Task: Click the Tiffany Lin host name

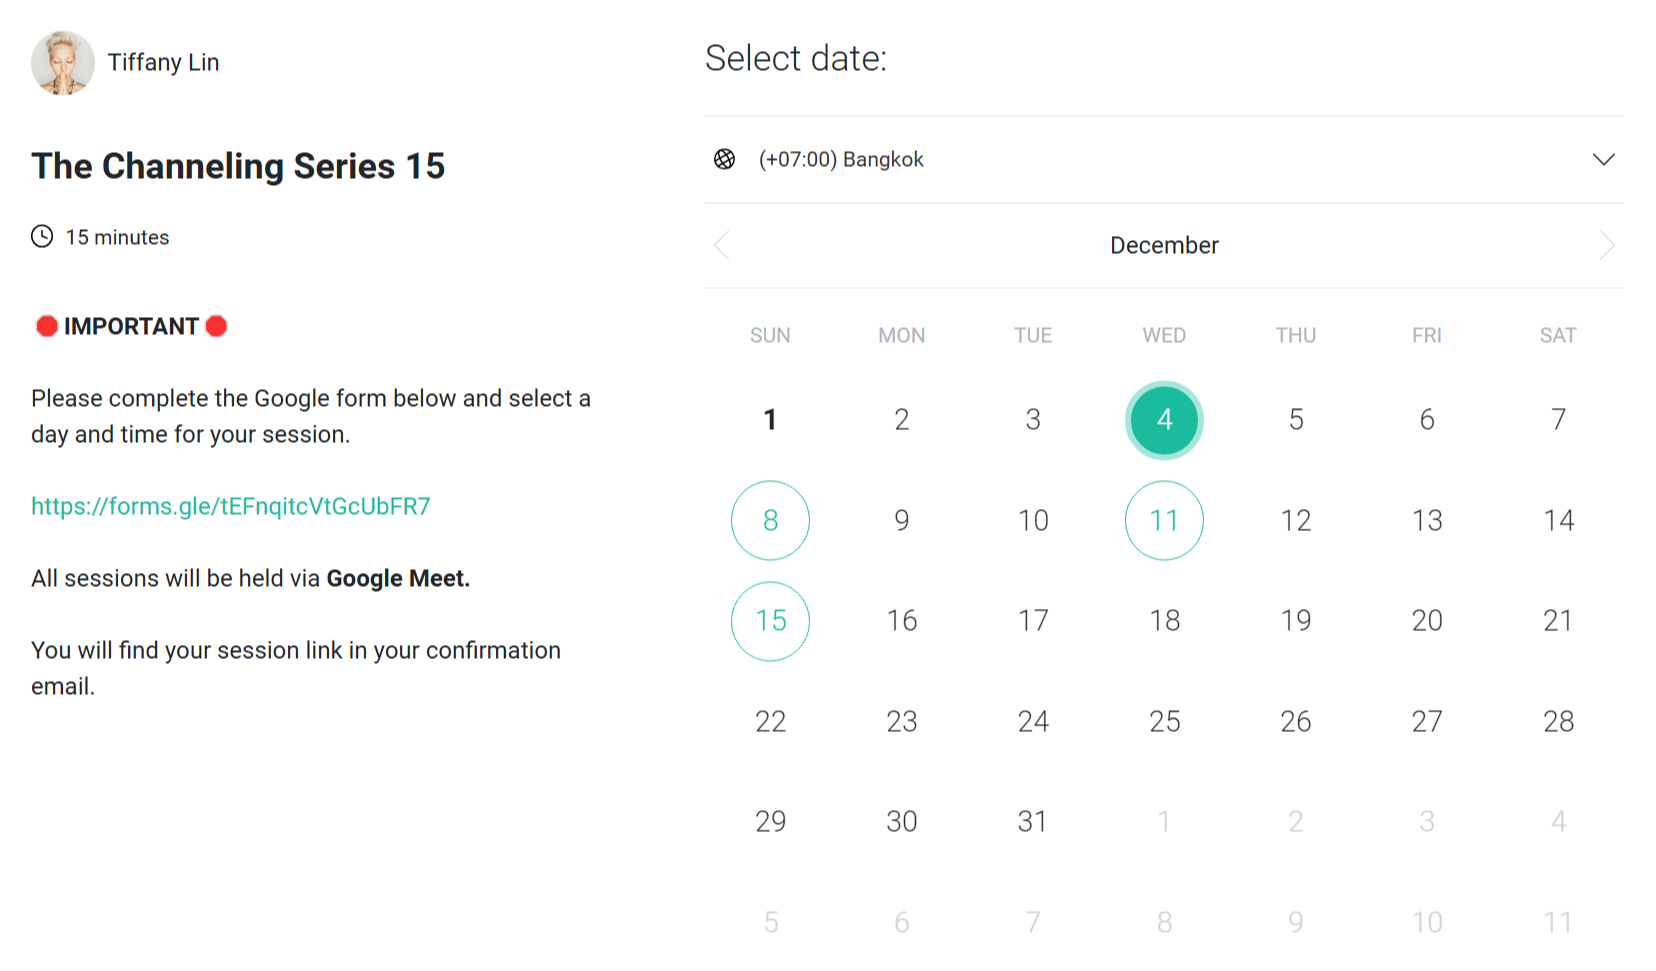Action: coord(163,62)
